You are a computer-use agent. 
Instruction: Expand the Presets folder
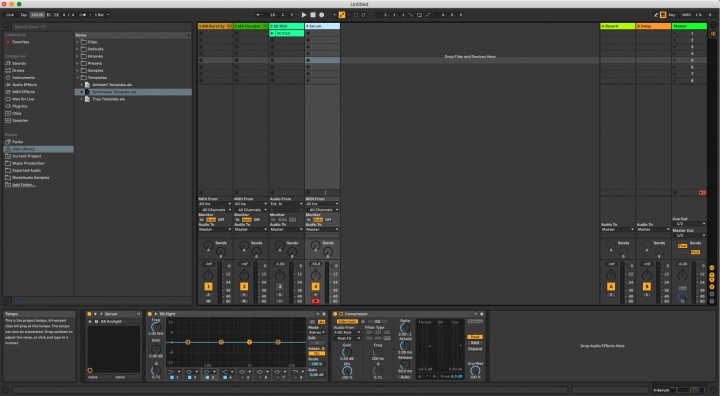[x=77, y=63]
